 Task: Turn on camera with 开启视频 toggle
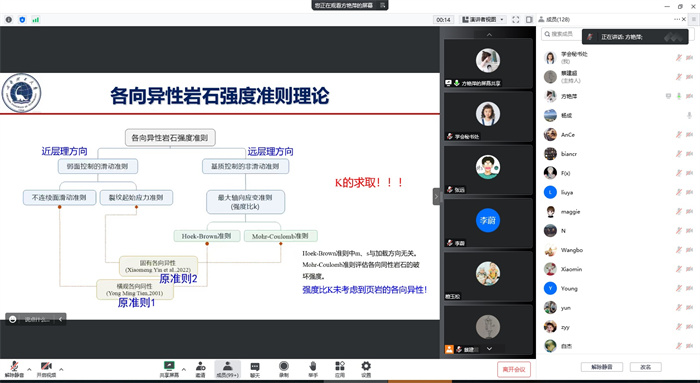coord(46,369)
